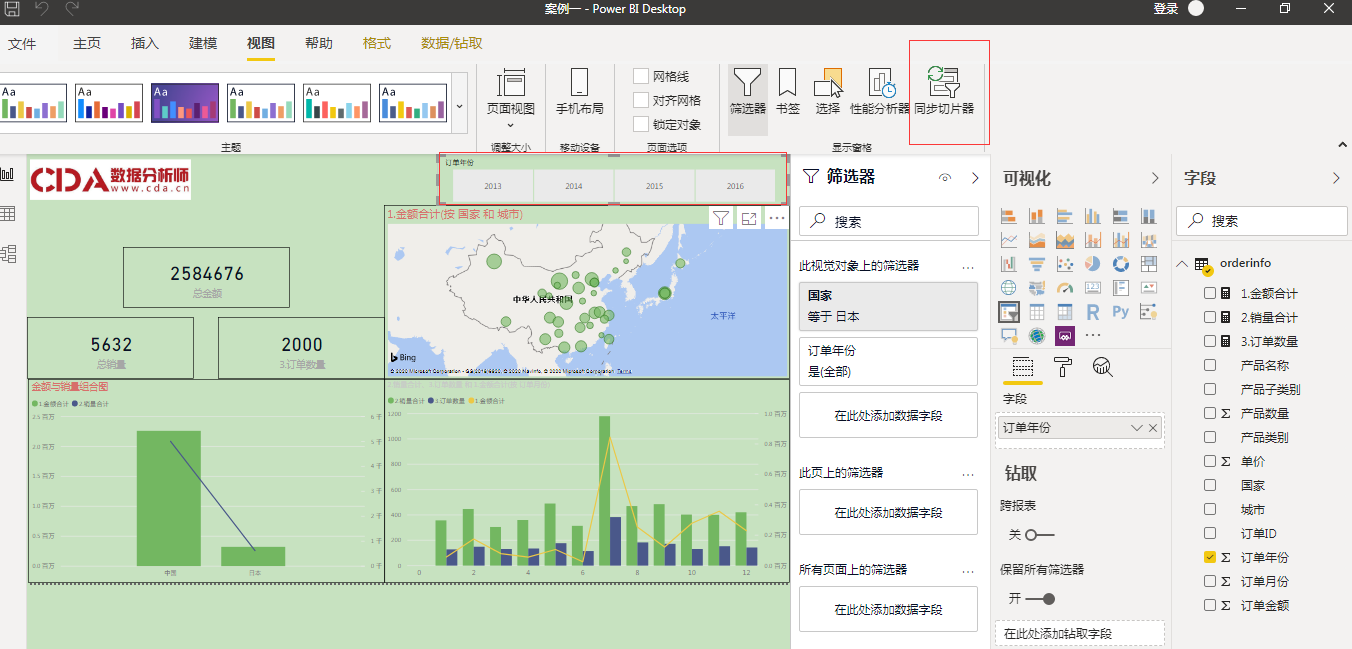Open the 文件 menu
Image resolution: width=1352 pixels, height=649 pixels.
pos(22,43)
